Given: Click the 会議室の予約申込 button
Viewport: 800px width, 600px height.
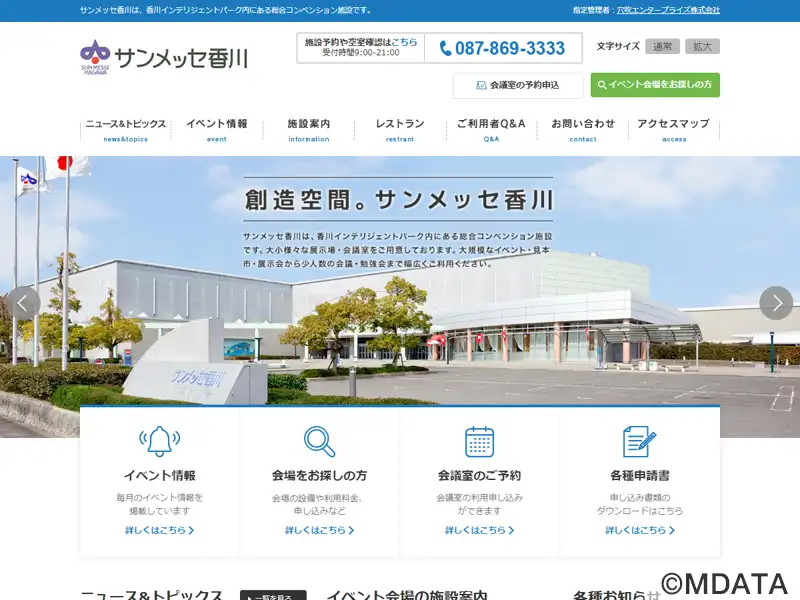Looking at the screenshot, I should pos(518,85).
